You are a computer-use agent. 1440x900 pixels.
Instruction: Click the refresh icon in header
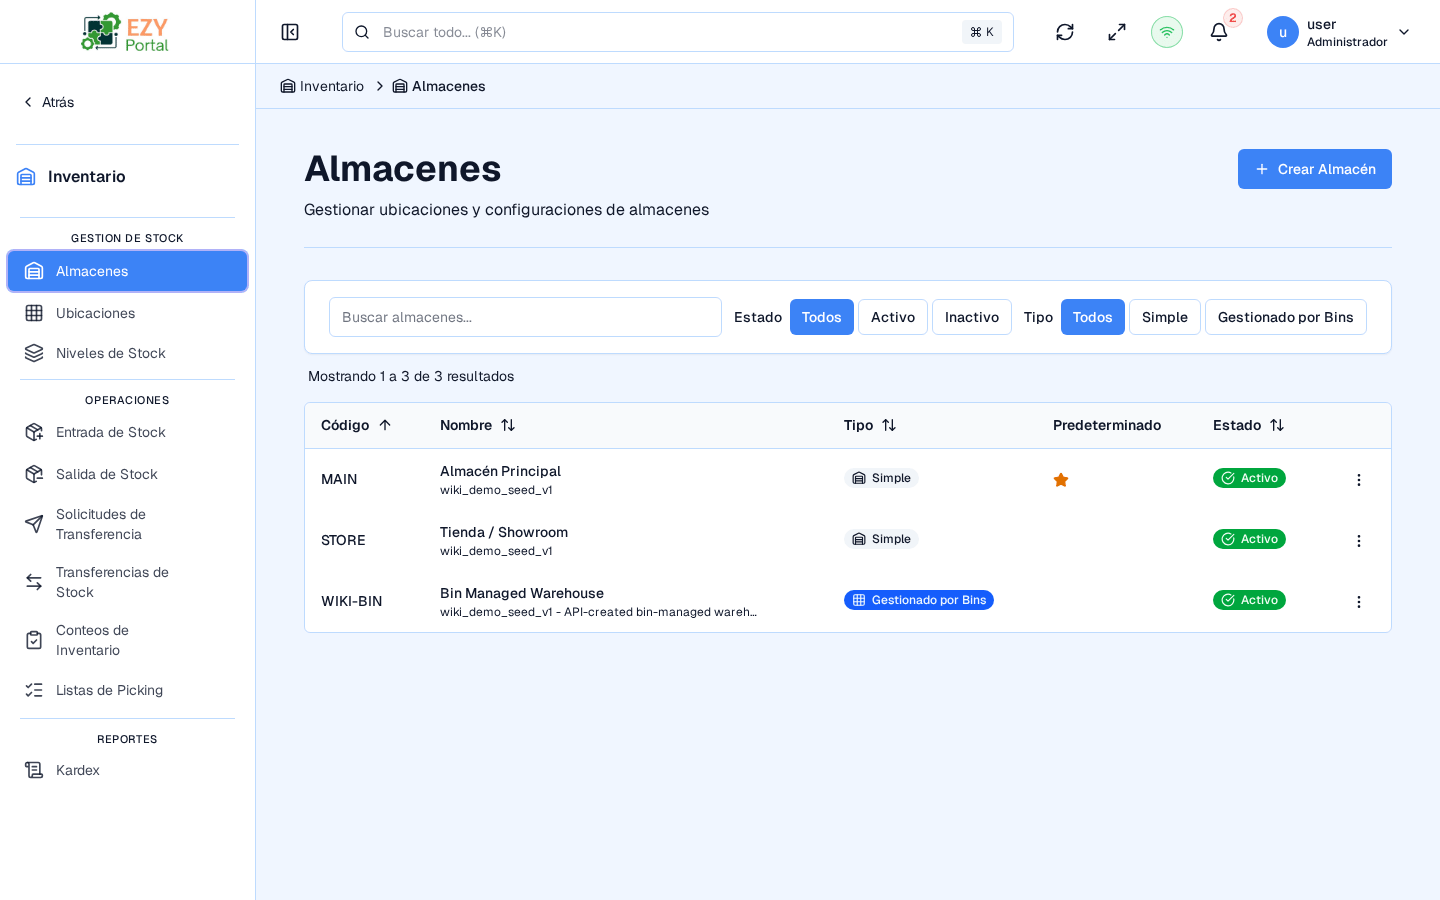pyautogui.click(x=1065, y=32)
